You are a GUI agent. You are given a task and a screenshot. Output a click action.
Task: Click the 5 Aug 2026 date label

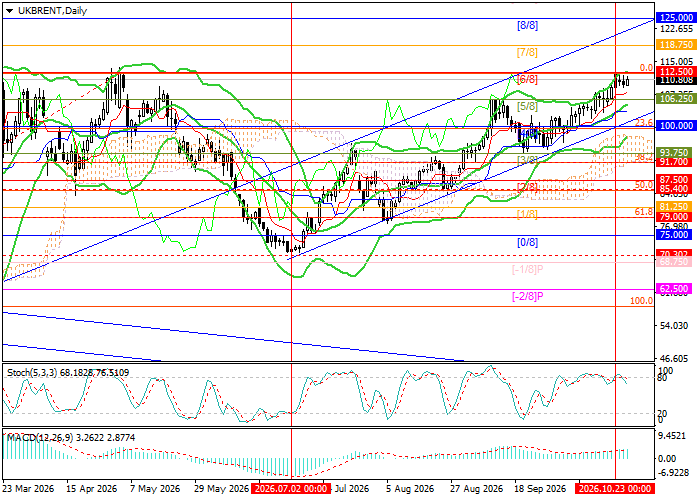click(x=410, y=489)
